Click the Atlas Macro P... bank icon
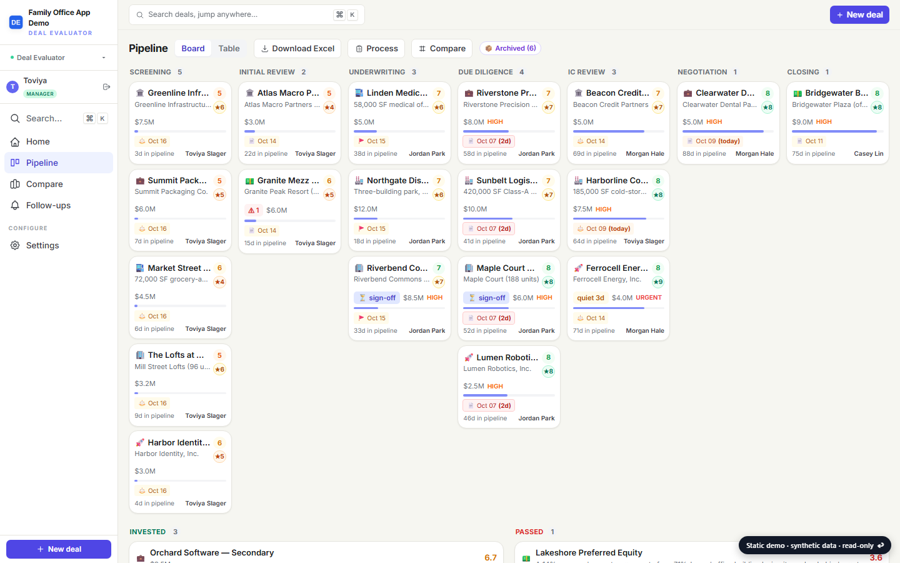 (250, 93)
